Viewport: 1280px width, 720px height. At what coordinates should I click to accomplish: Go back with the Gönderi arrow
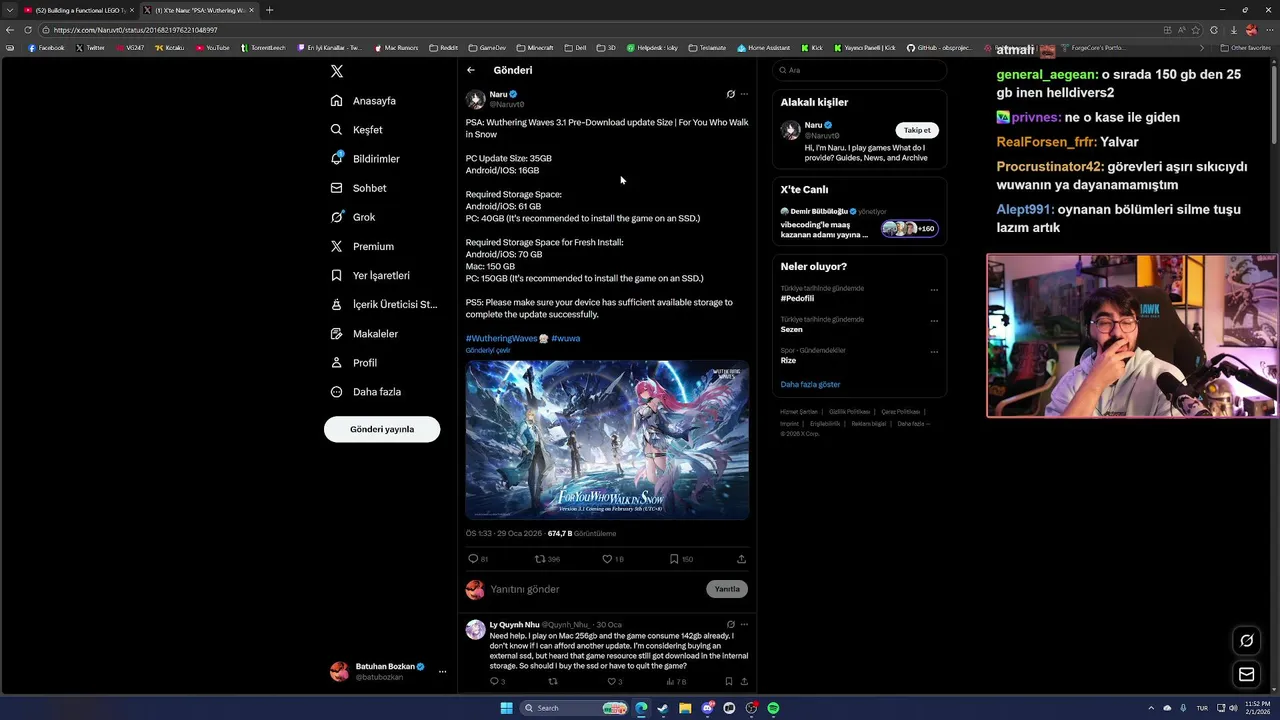click(x=471, y=70)
